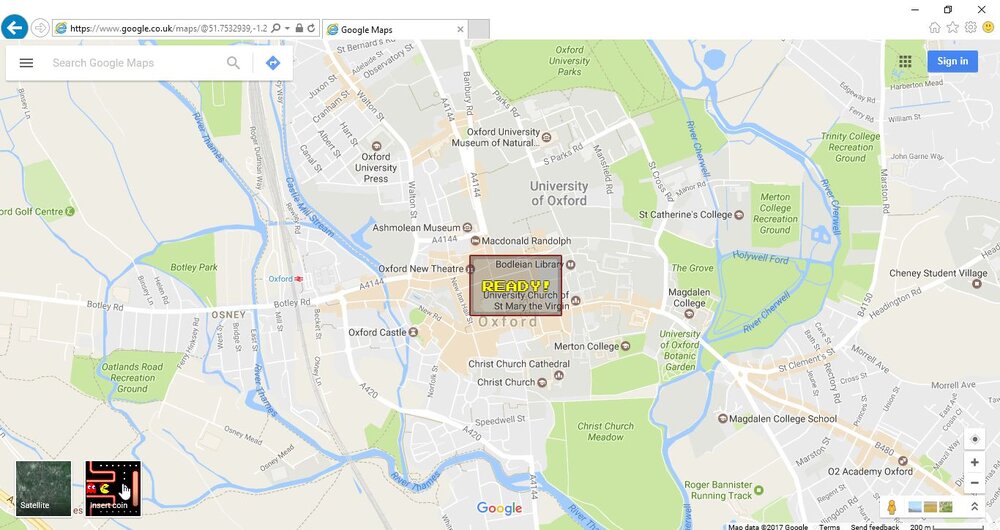Screen dimensions: 1000x530
Task: Click the browser forward arrow
Action: (x=40, y=28)
